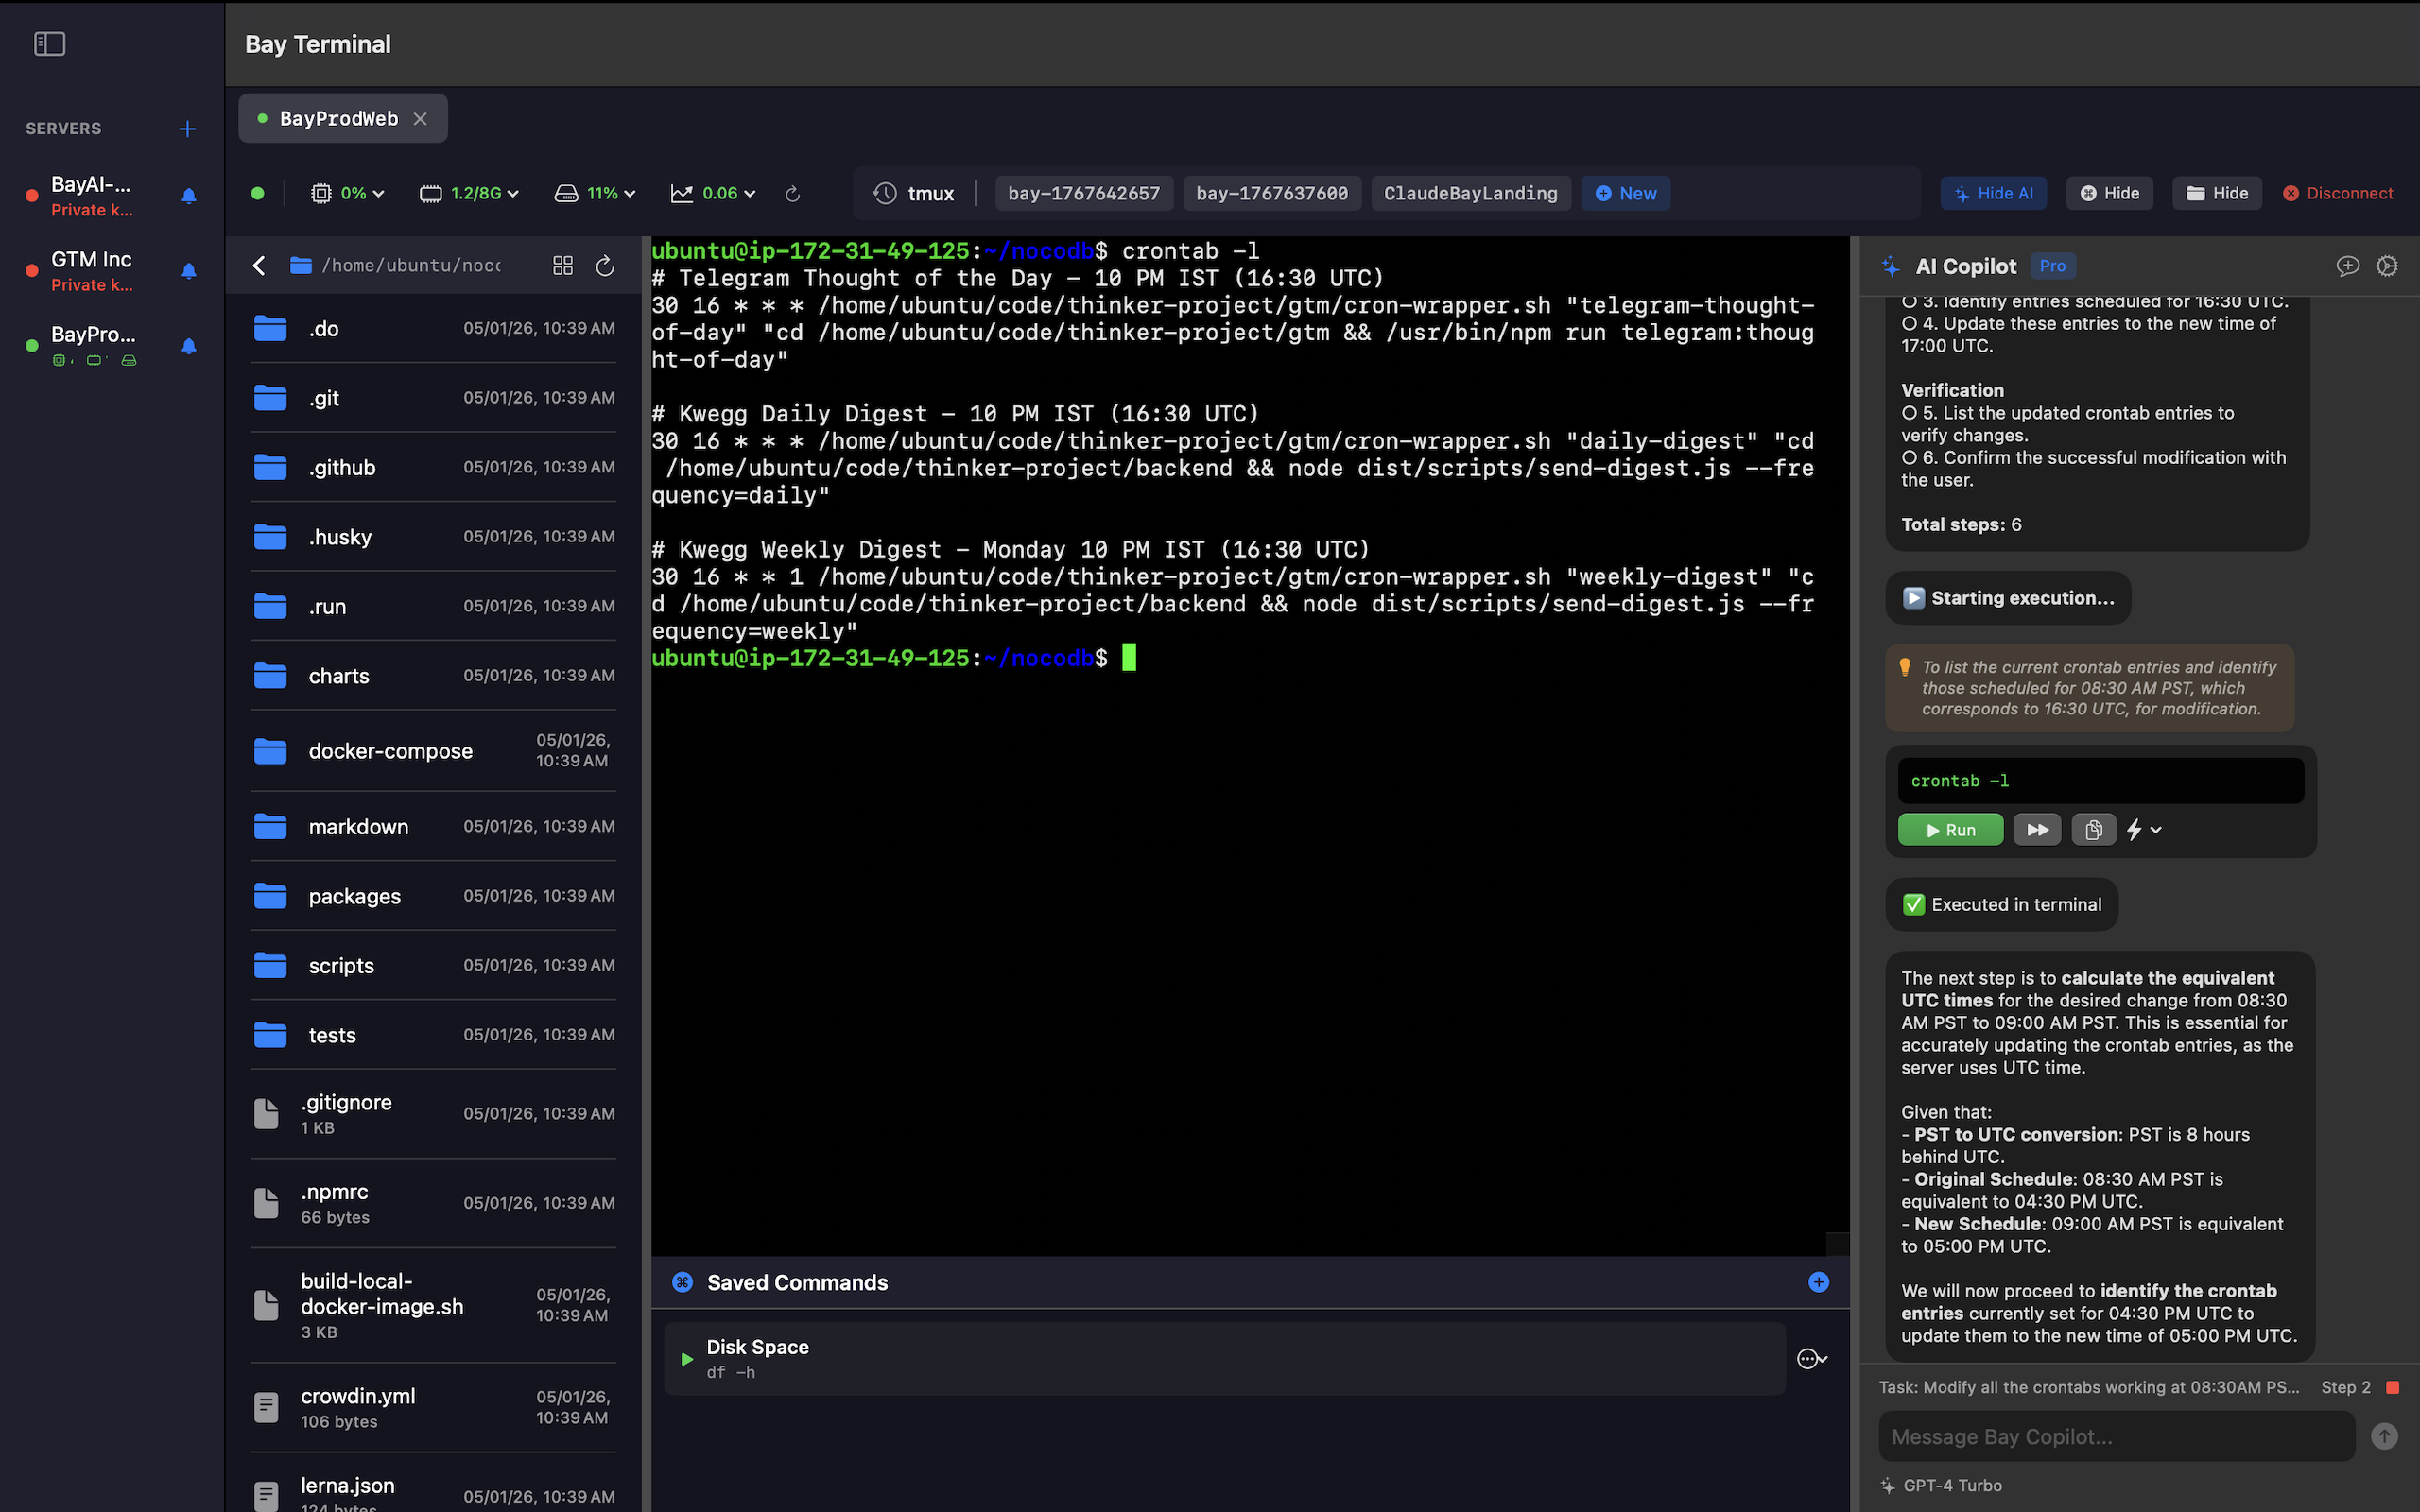Toggle the sidebar panel icon top-left
The height and width of the screenshot is (1512, 2420).
[49, 44]
